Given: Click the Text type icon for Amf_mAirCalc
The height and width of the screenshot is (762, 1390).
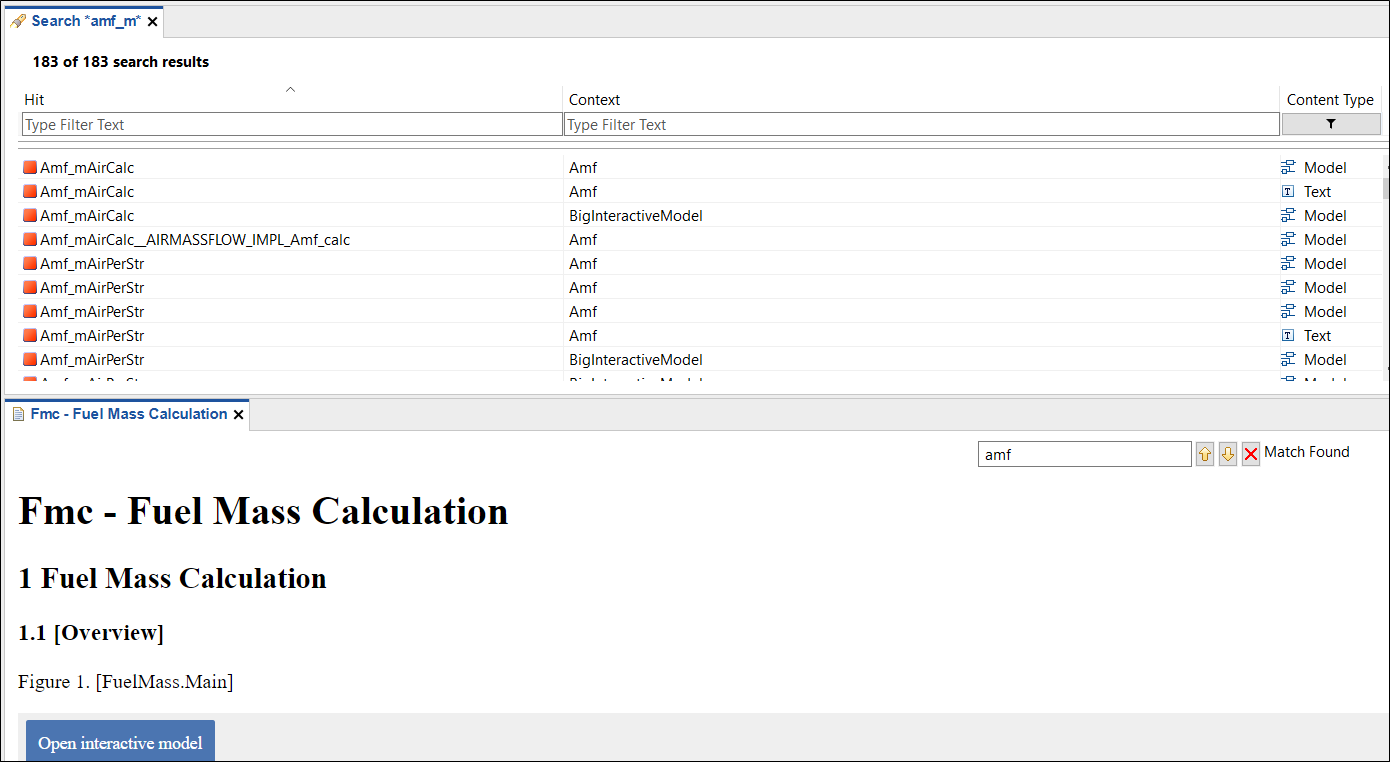Looking at the screenshot, I should (1288, 191).
